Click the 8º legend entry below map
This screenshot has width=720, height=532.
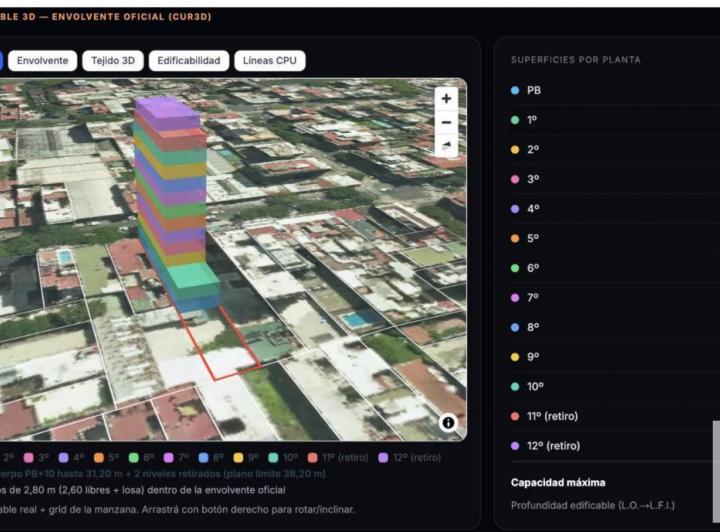point(211,458)
